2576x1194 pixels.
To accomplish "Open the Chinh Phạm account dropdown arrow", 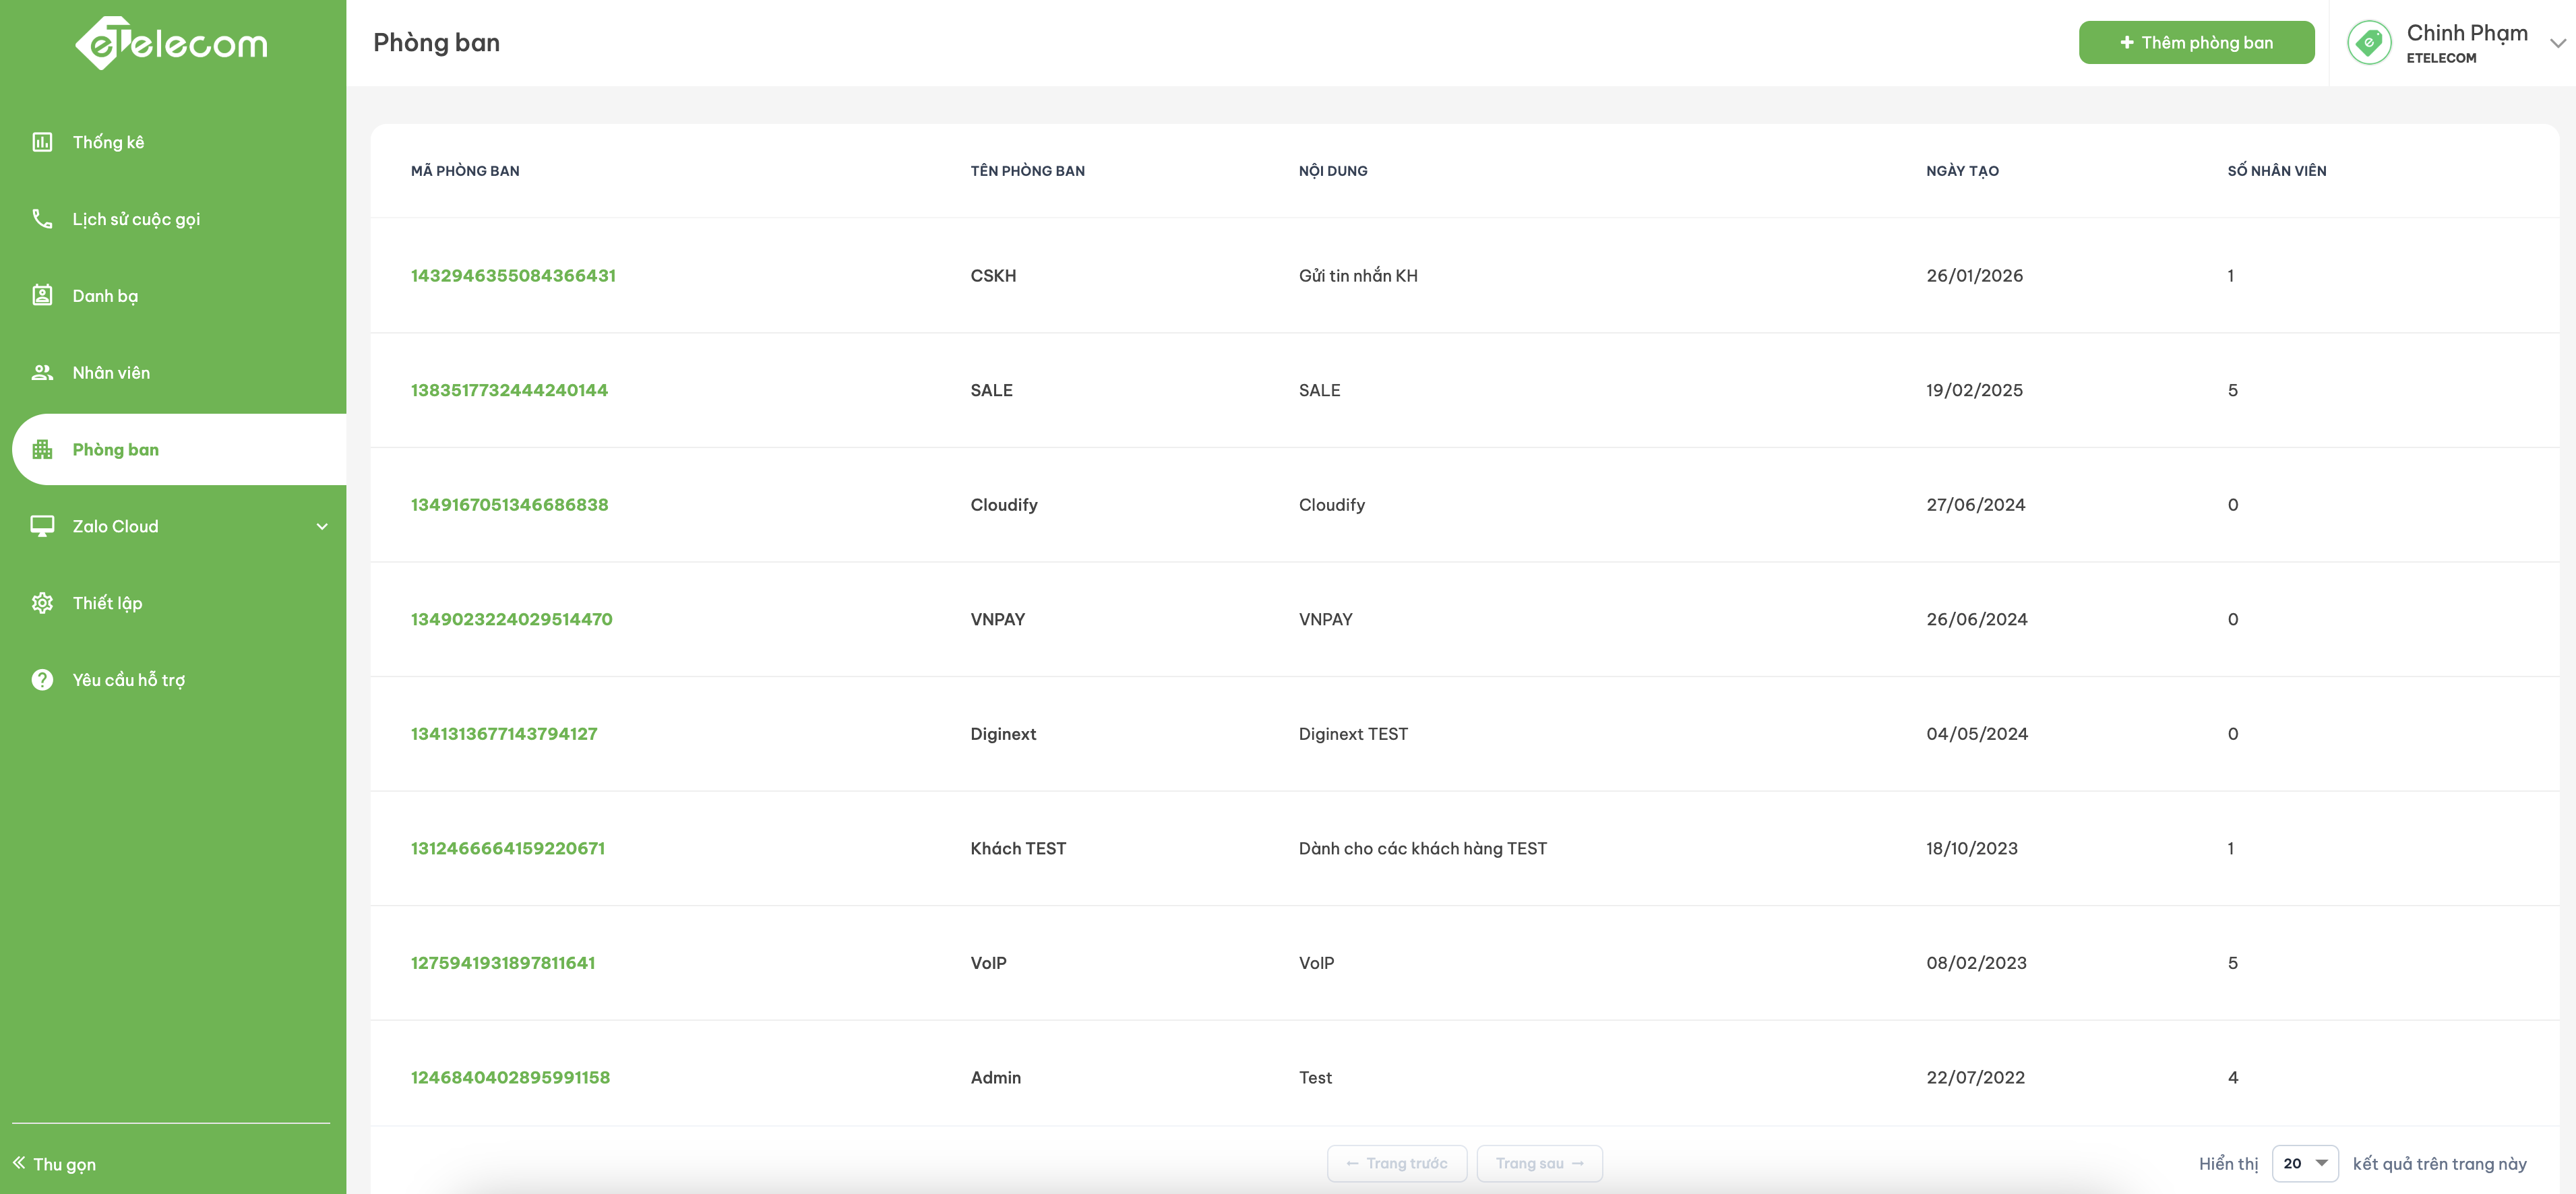I will (2557, 43).
